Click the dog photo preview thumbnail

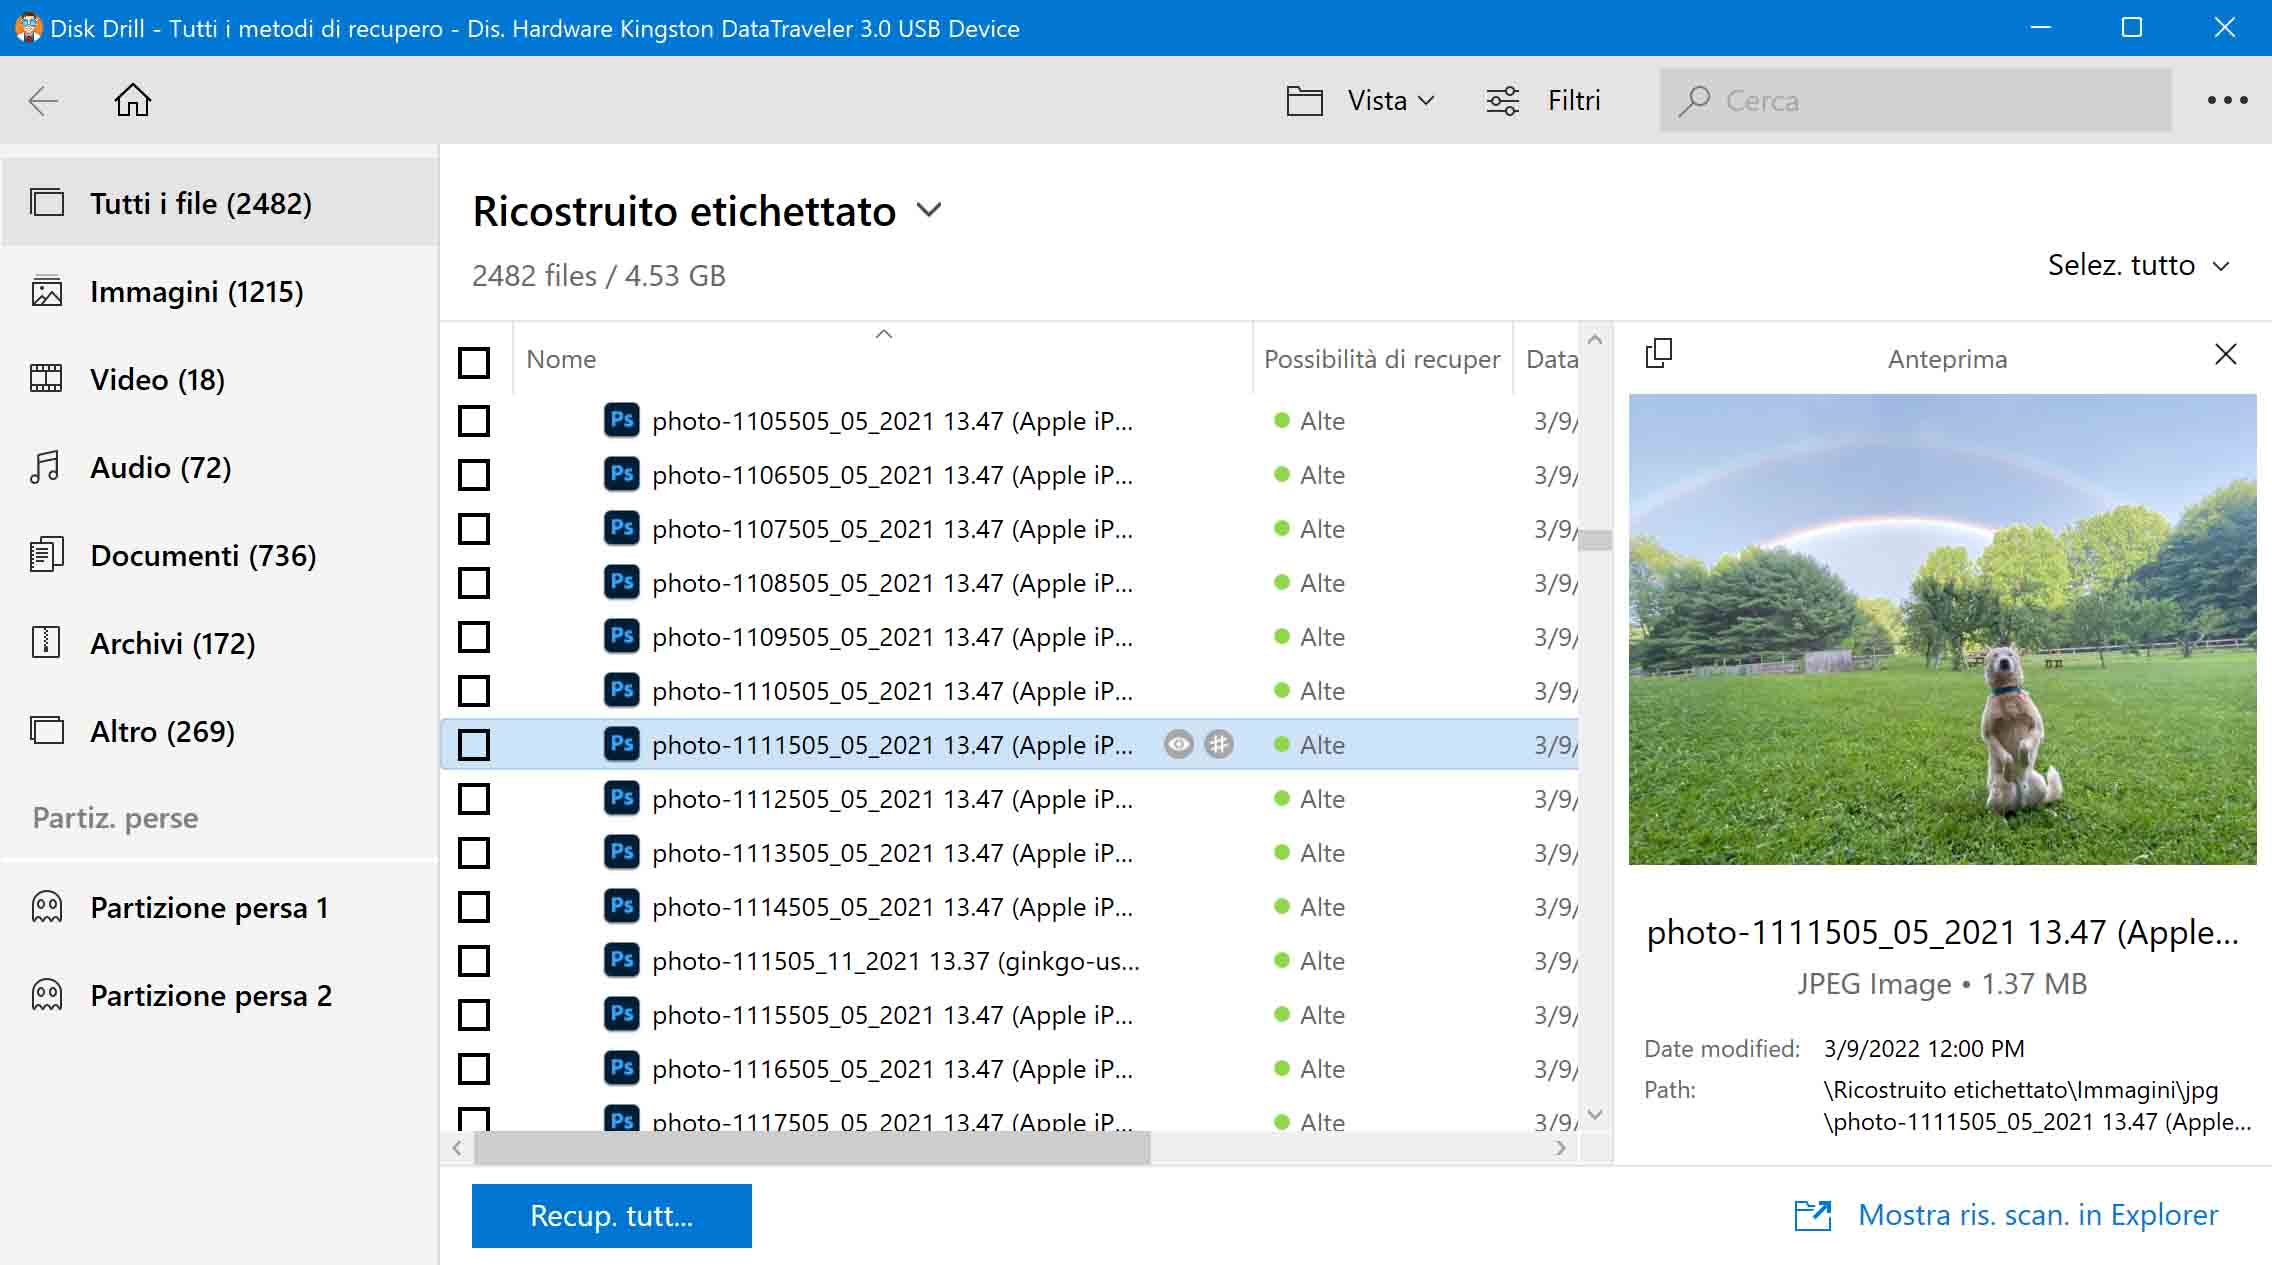(1942, 629)
